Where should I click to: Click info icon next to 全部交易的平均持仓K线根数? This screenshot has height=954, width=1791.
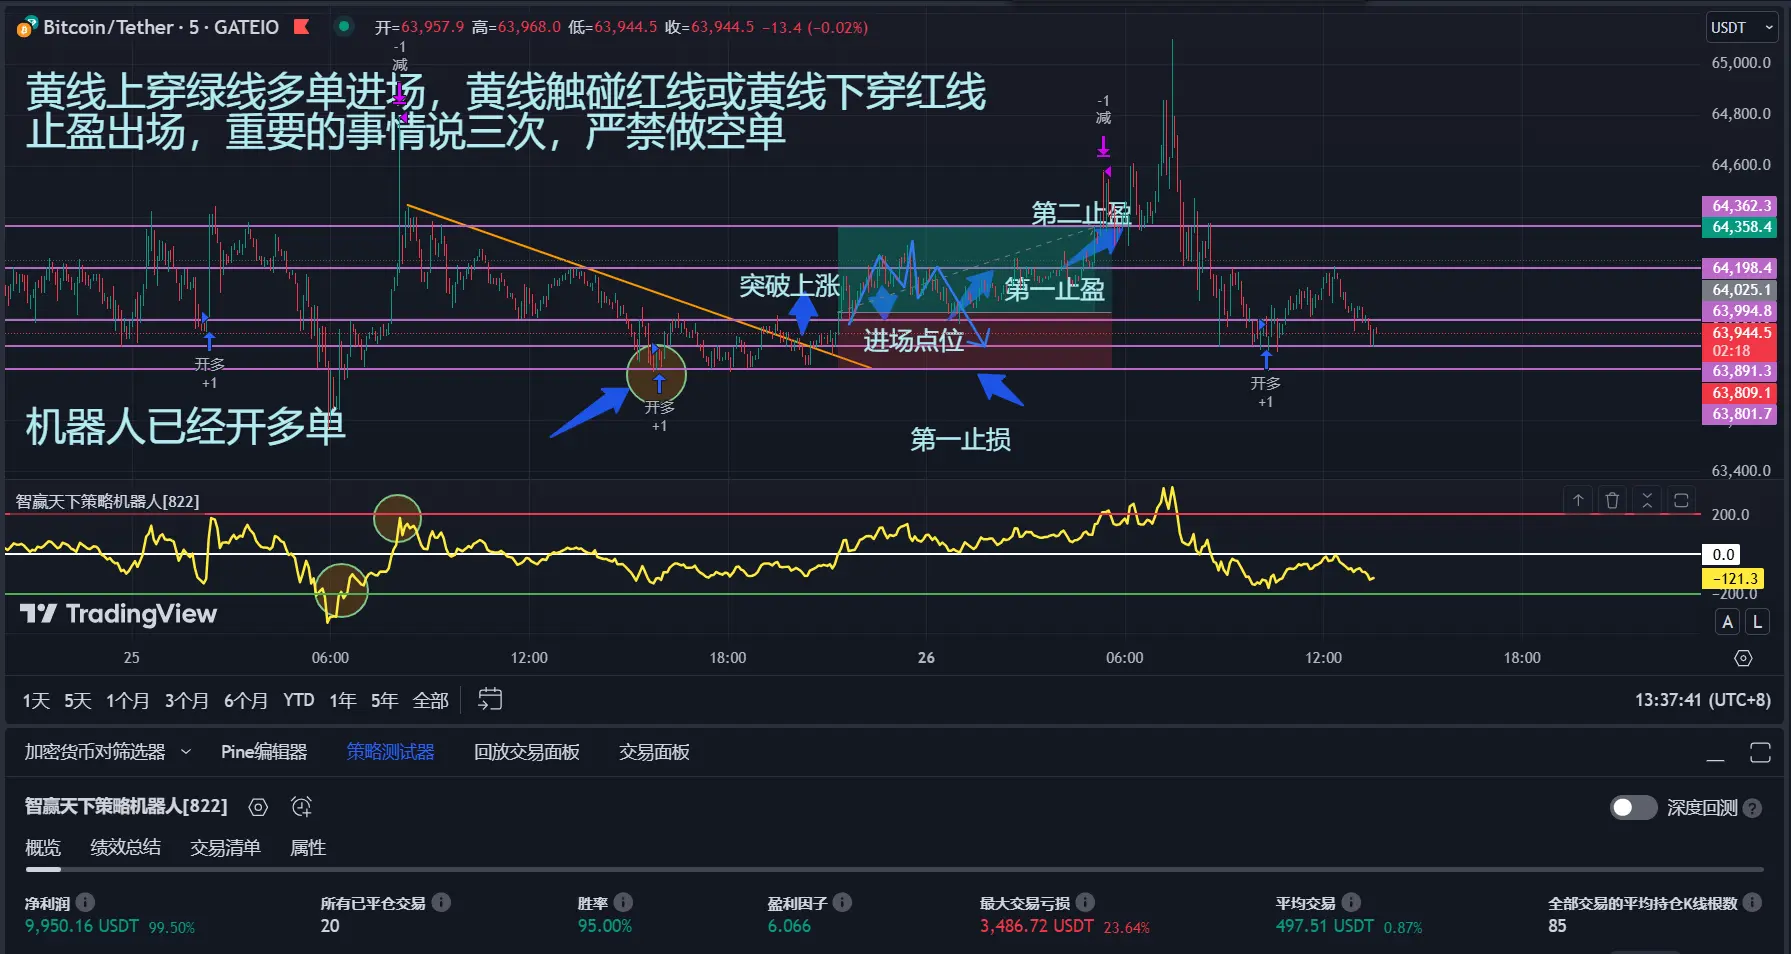[1752, 902]
